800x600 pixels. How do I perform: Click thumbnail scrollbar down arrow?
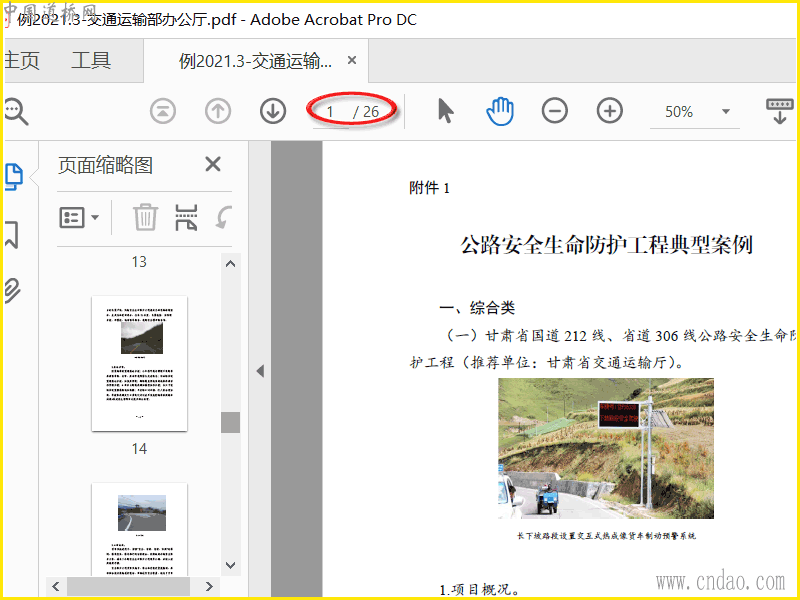(x=231, y=565)
